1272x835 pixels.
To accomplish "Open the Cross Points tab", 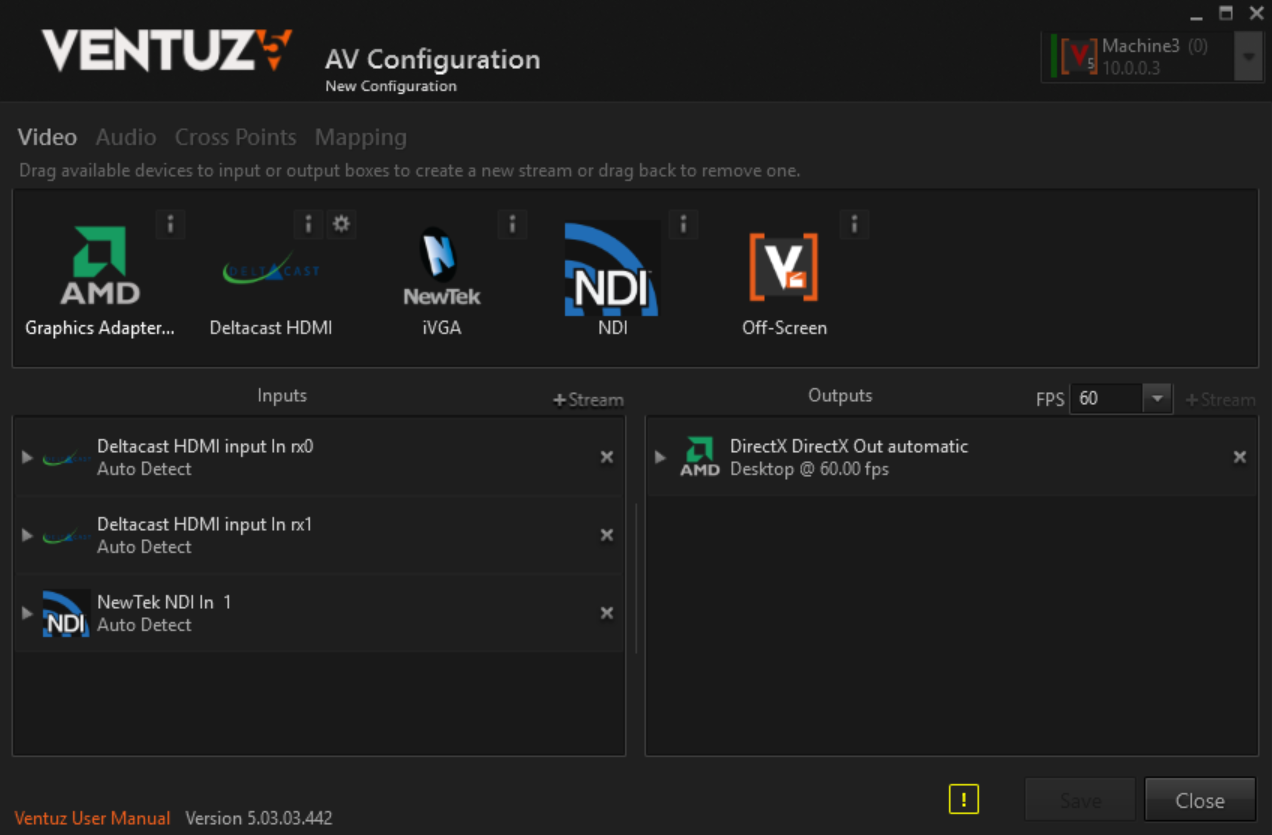I will coord(235,137).
